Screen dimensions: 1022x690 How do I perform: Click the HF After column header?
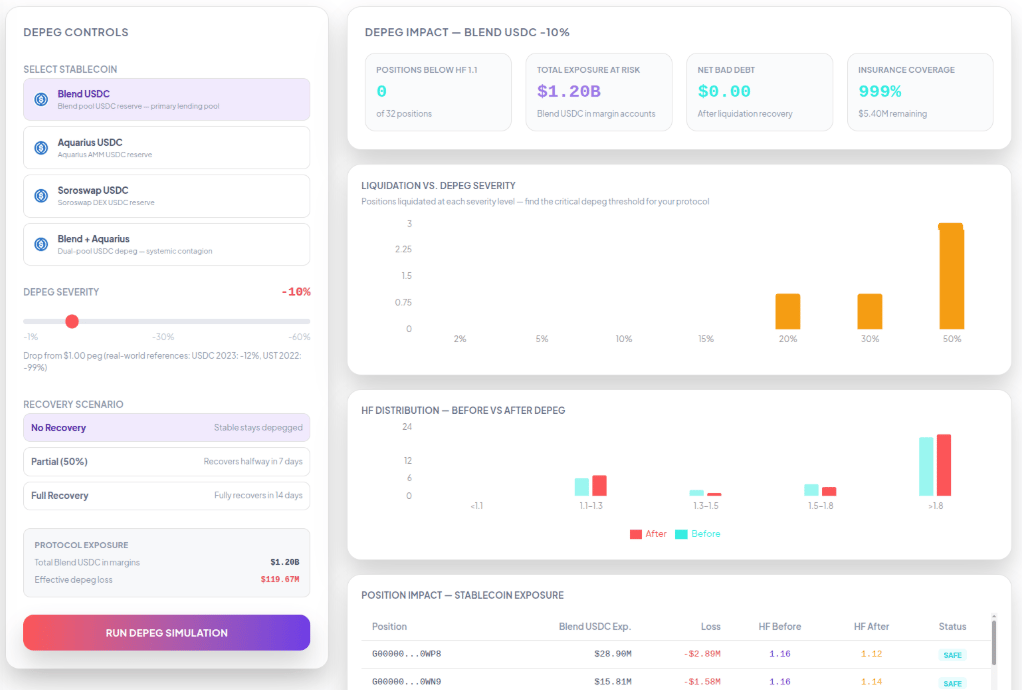(871, 626)
